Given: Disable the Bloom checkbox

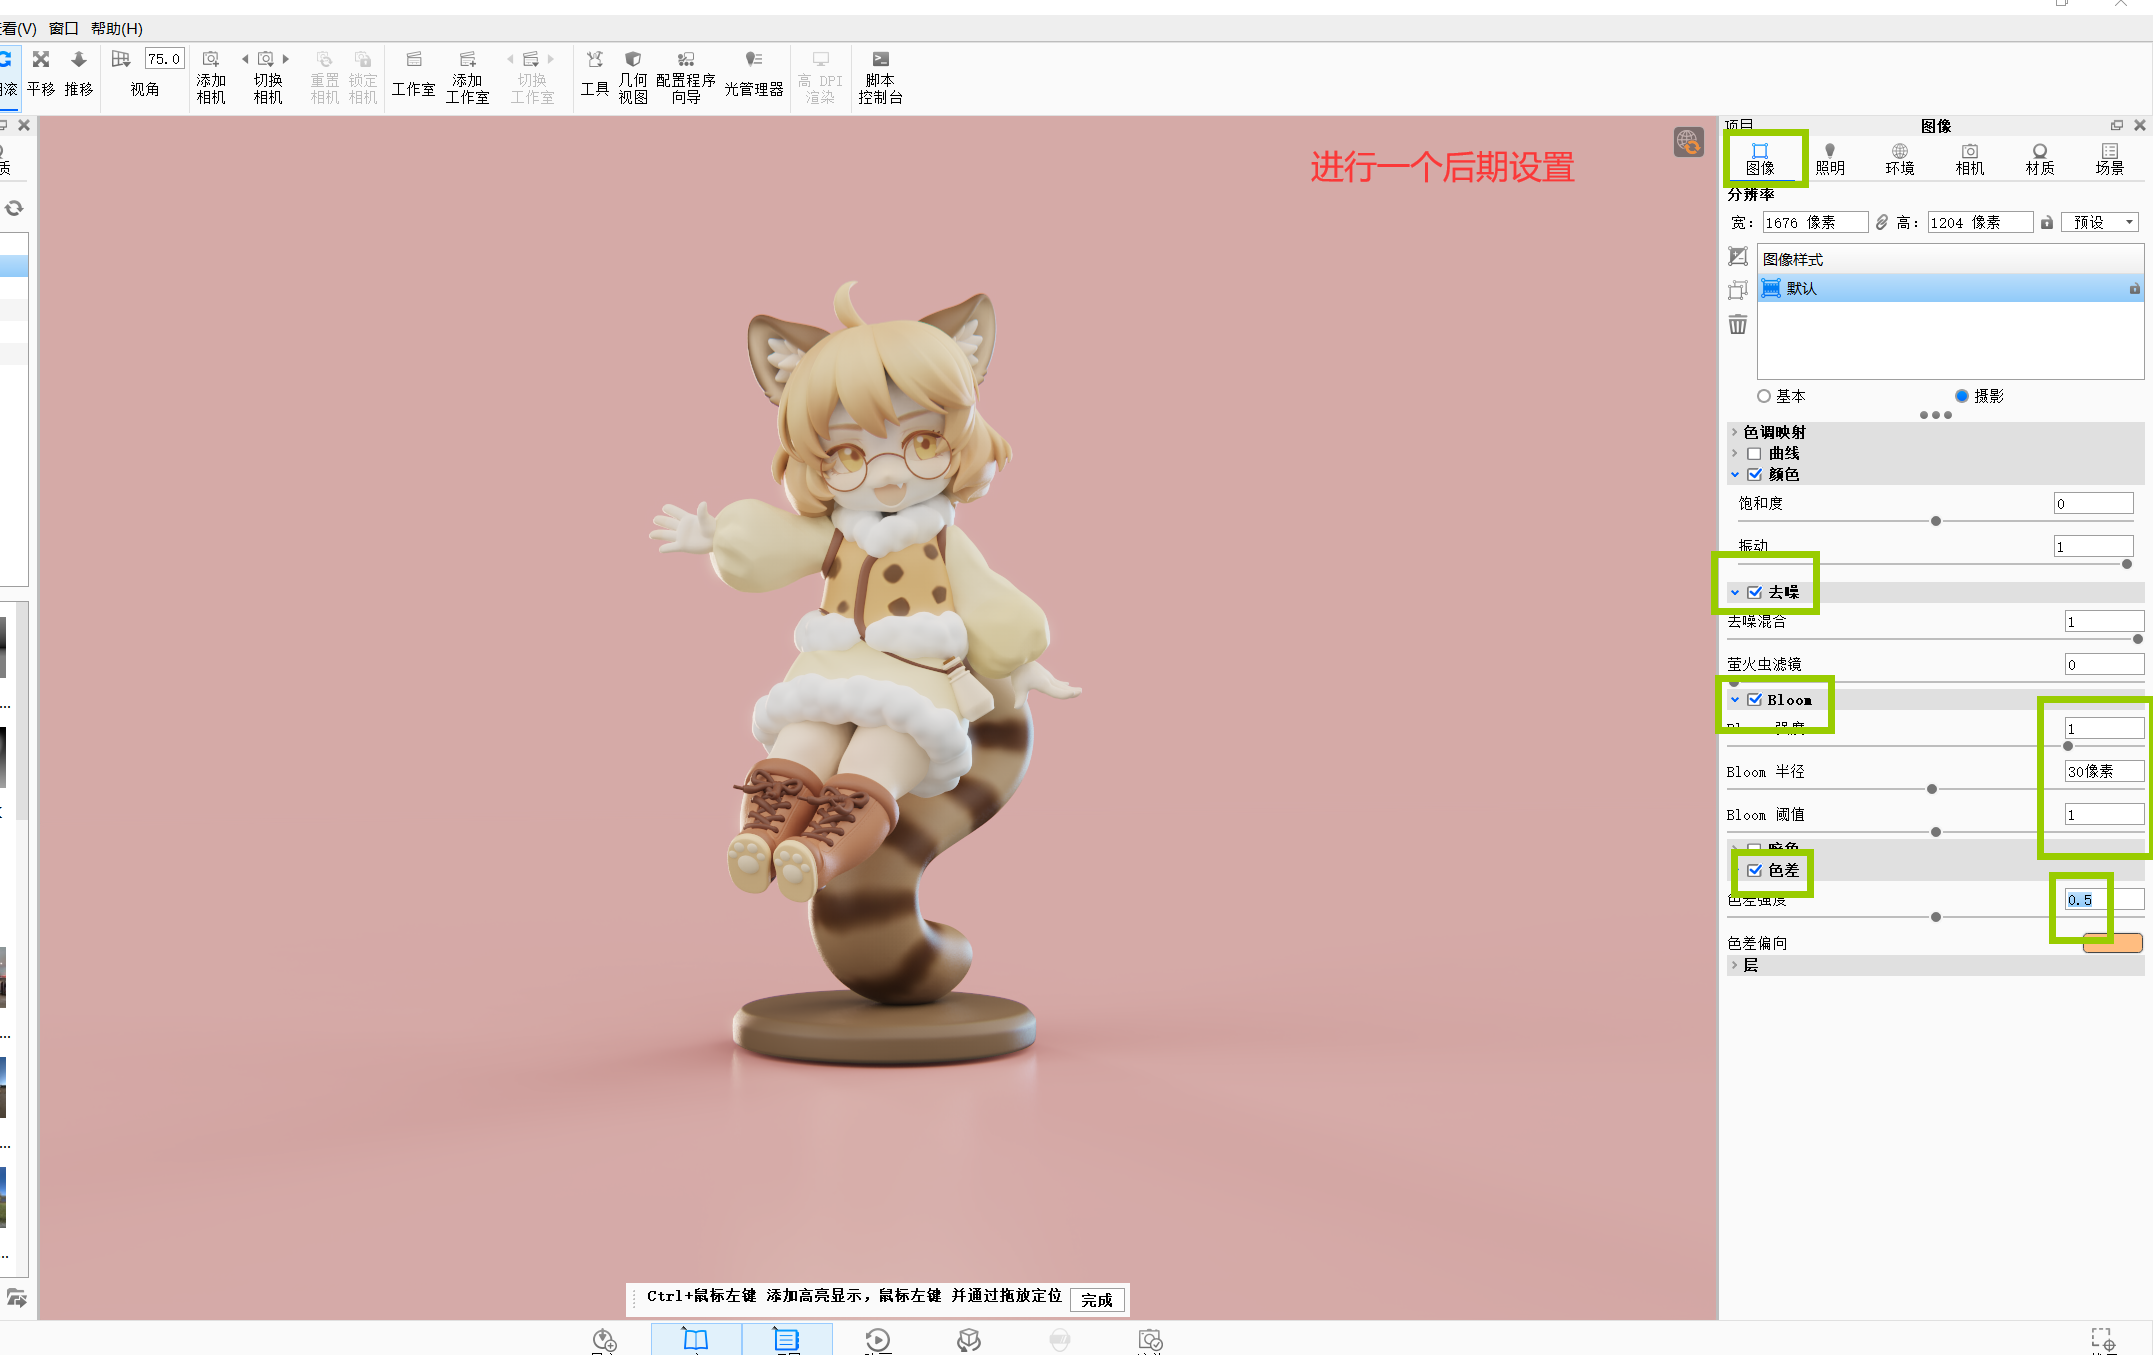Looking at the screenshot, I should (1755, 700).
